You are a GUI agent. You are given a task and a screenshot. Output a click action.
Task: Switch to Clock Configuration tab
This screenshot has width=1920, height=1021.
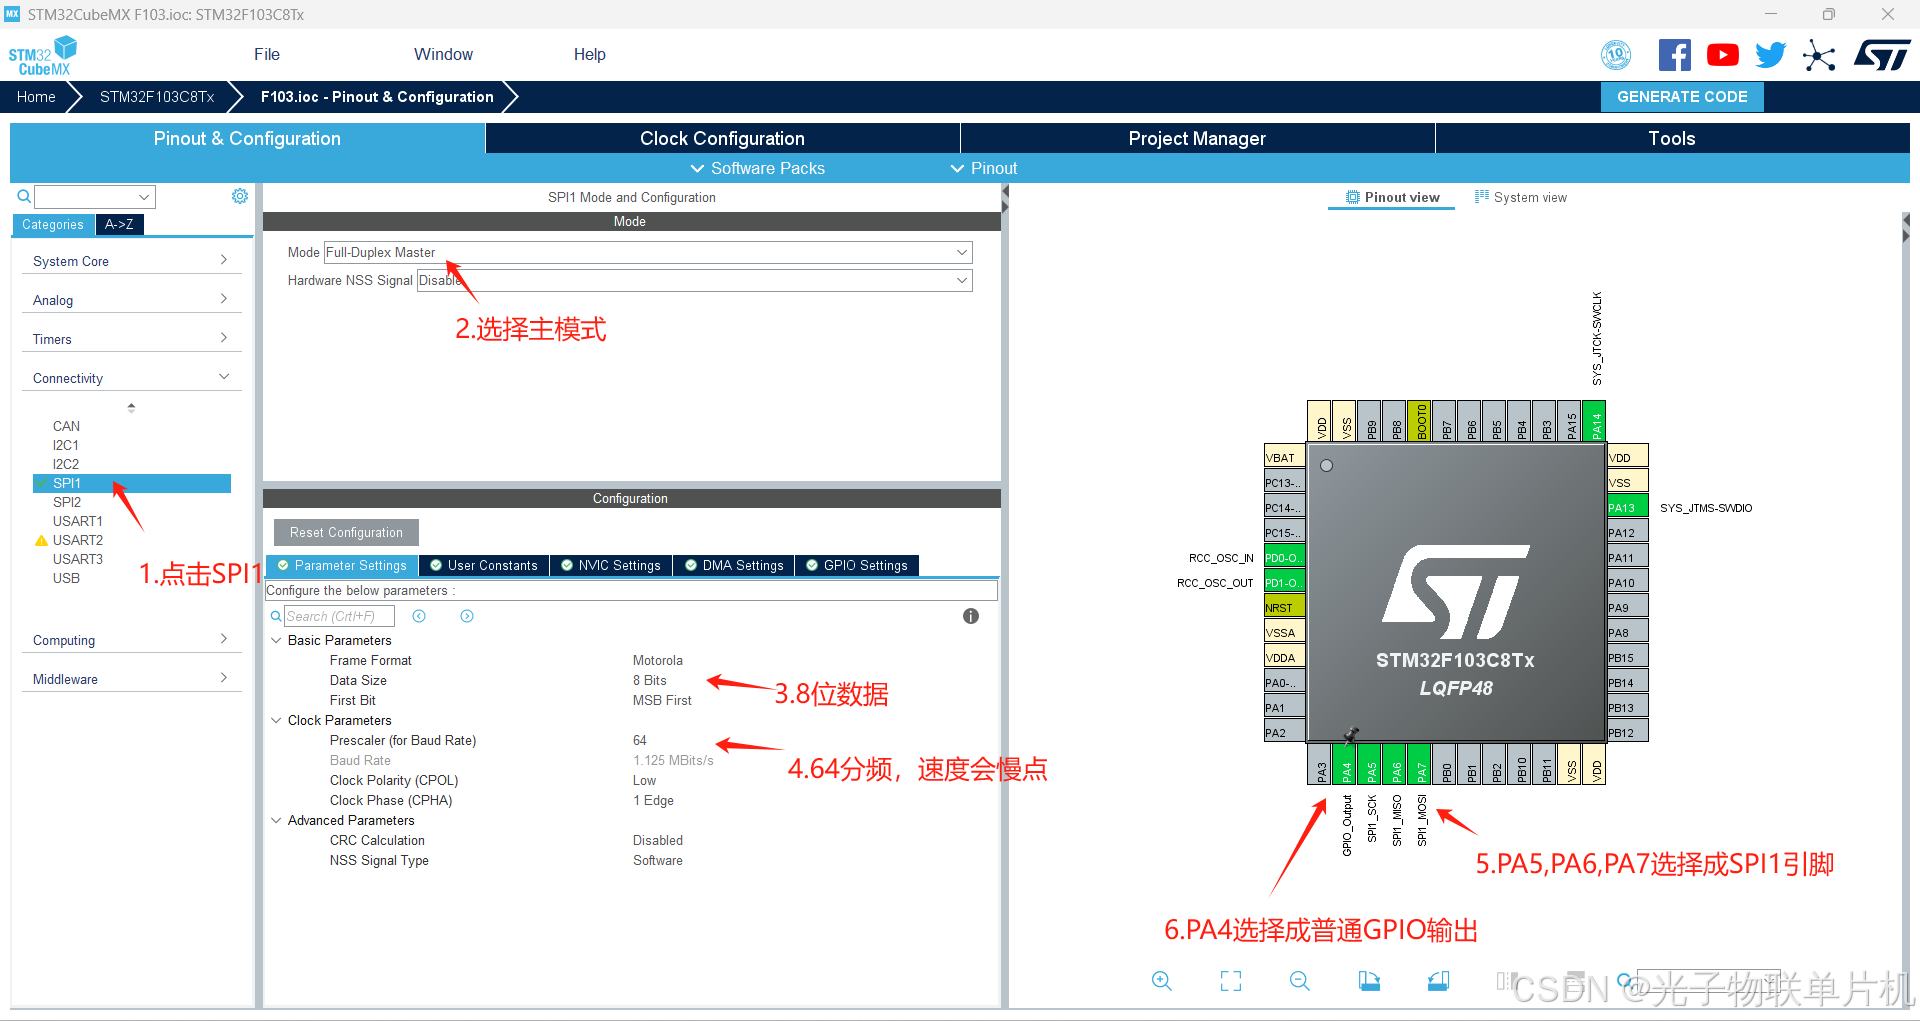tap(722, 138)
